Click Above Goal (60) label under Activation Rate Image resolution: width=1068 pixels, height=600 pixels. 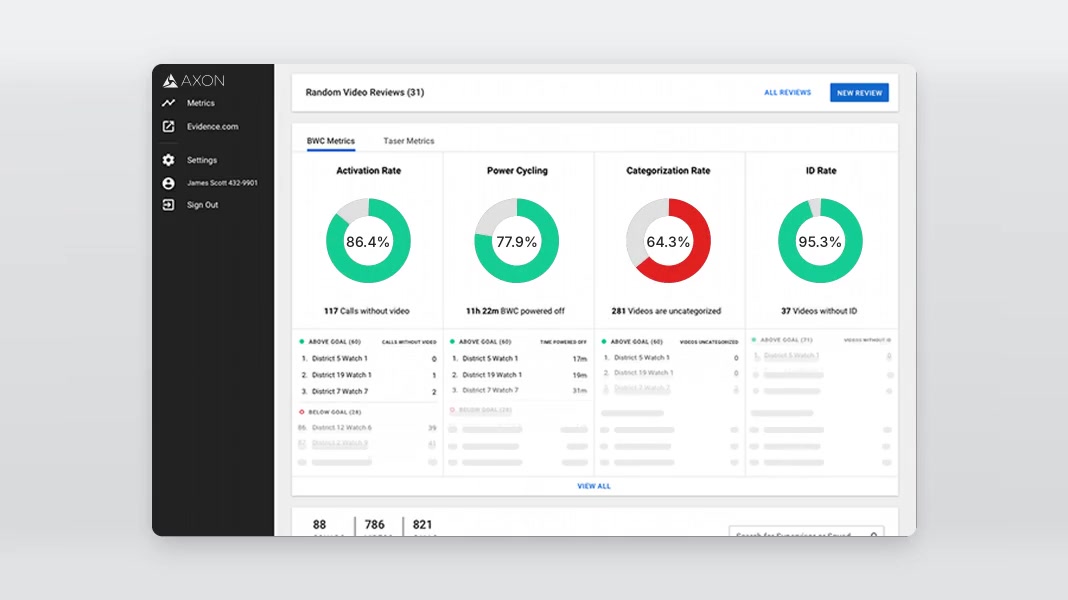pos(334,342)
